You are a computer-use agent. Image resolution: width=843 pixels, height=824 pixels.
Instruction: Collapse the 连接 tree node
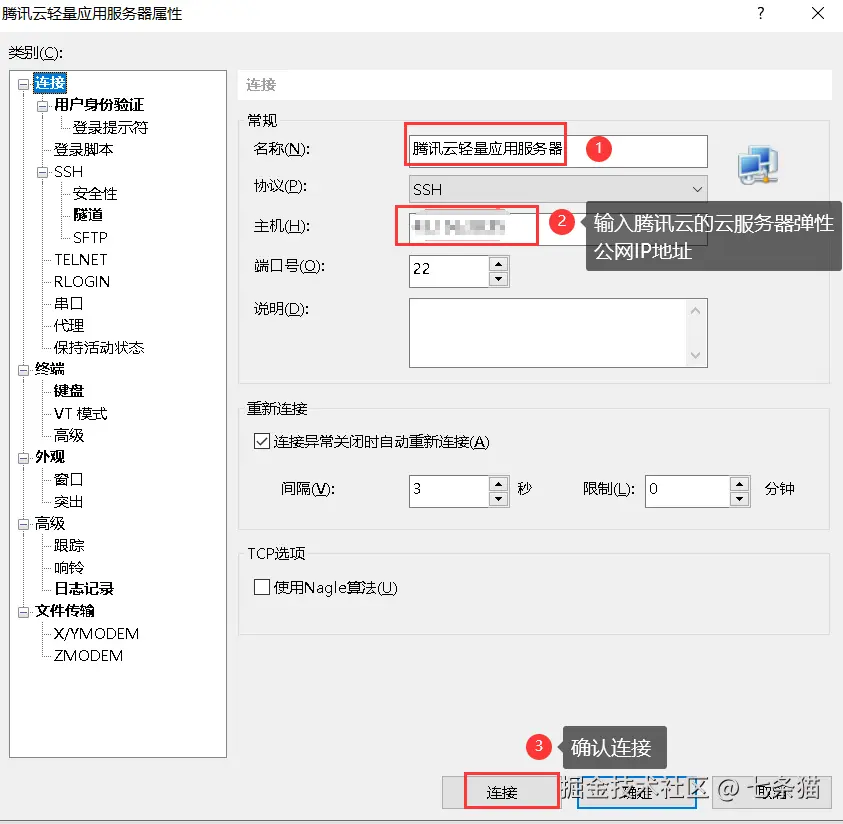click(x=23, y=84)
